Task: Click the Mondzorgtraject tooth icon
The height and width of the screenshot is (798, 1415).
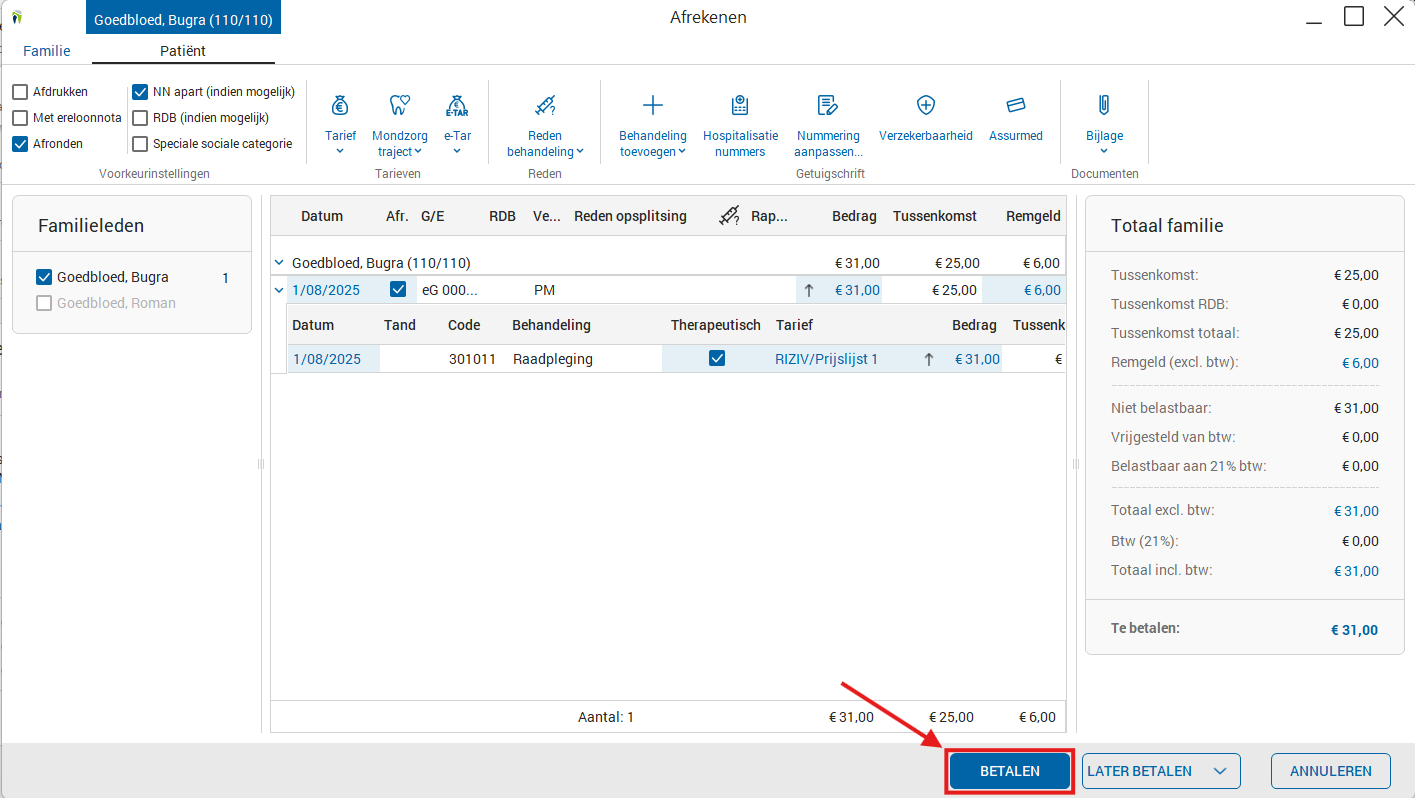Action: [x=398, y=106]
